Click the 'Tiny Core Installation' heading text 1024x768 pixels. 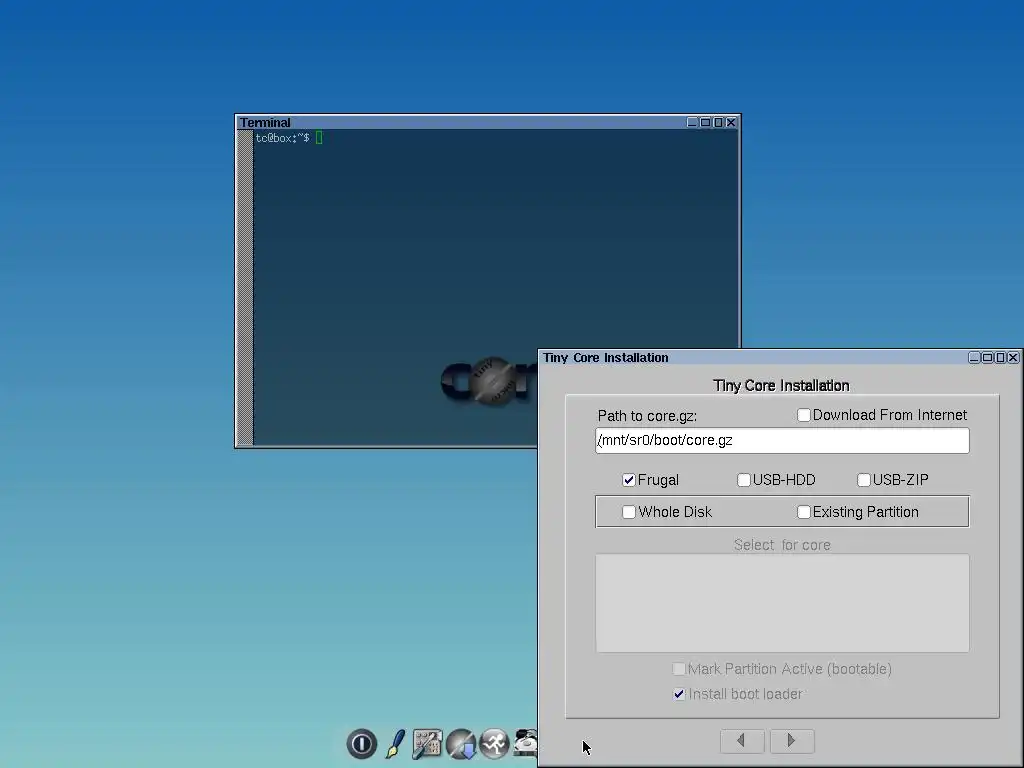tap(781, 385)
